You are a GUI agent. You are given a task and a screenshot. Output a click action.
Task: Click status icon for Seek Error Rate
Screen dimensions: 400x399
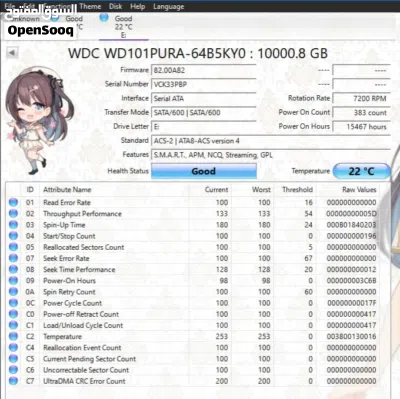[x=13, y=258]
